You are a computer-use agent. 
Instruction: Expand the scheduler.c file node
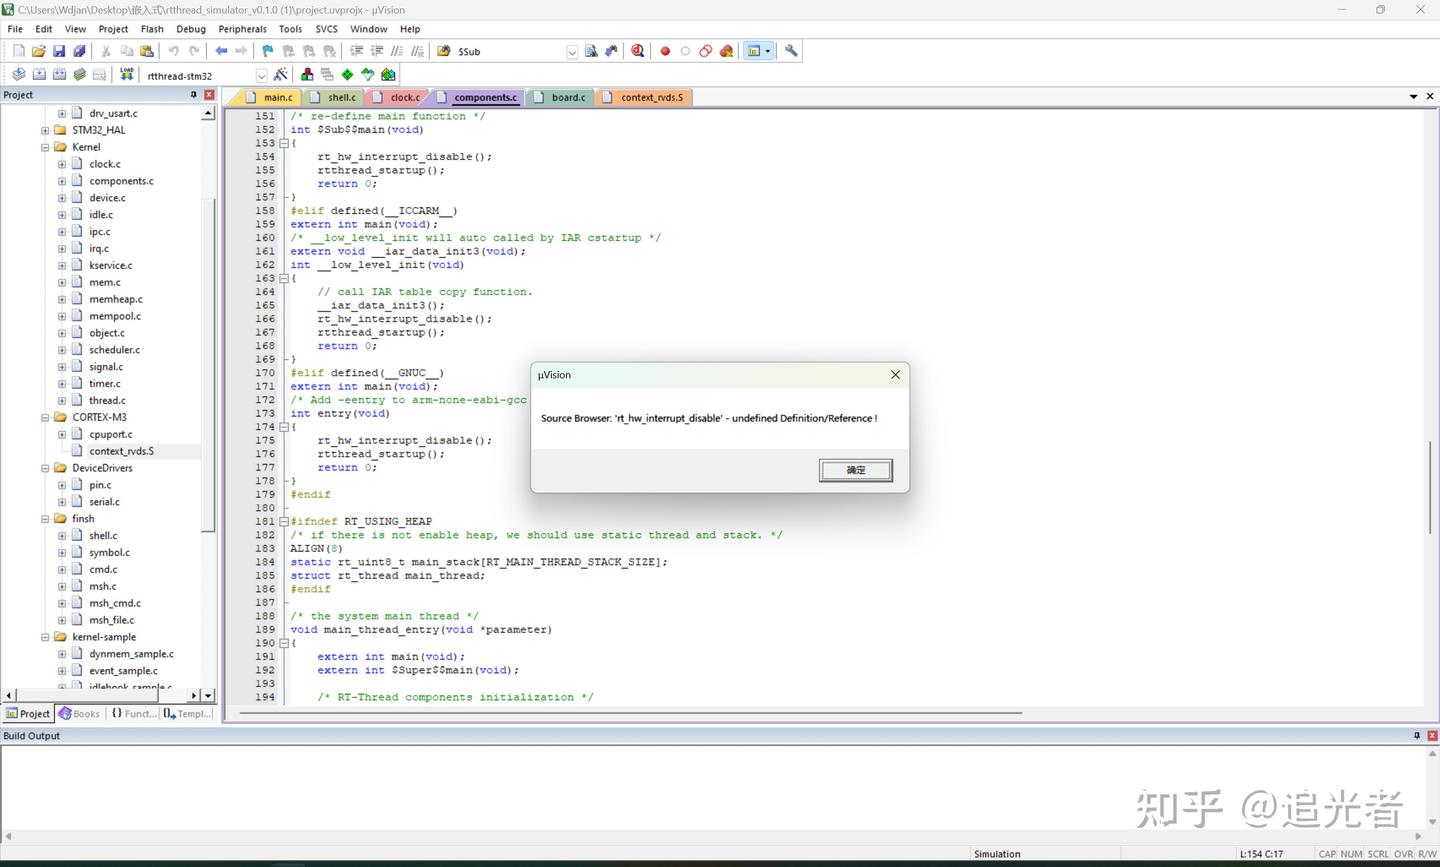[x=62, y=350]
